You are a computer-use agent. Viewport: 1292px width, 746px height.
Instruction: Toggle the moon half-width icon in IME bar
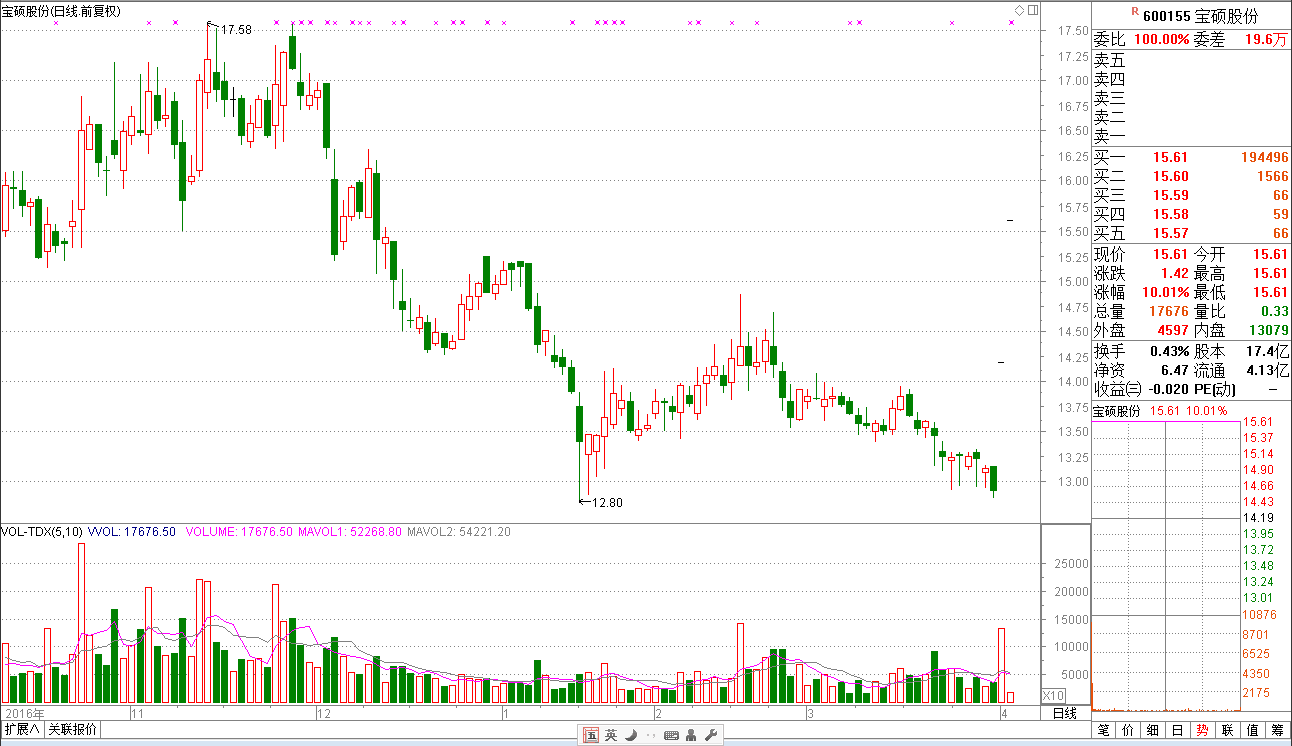631,736
